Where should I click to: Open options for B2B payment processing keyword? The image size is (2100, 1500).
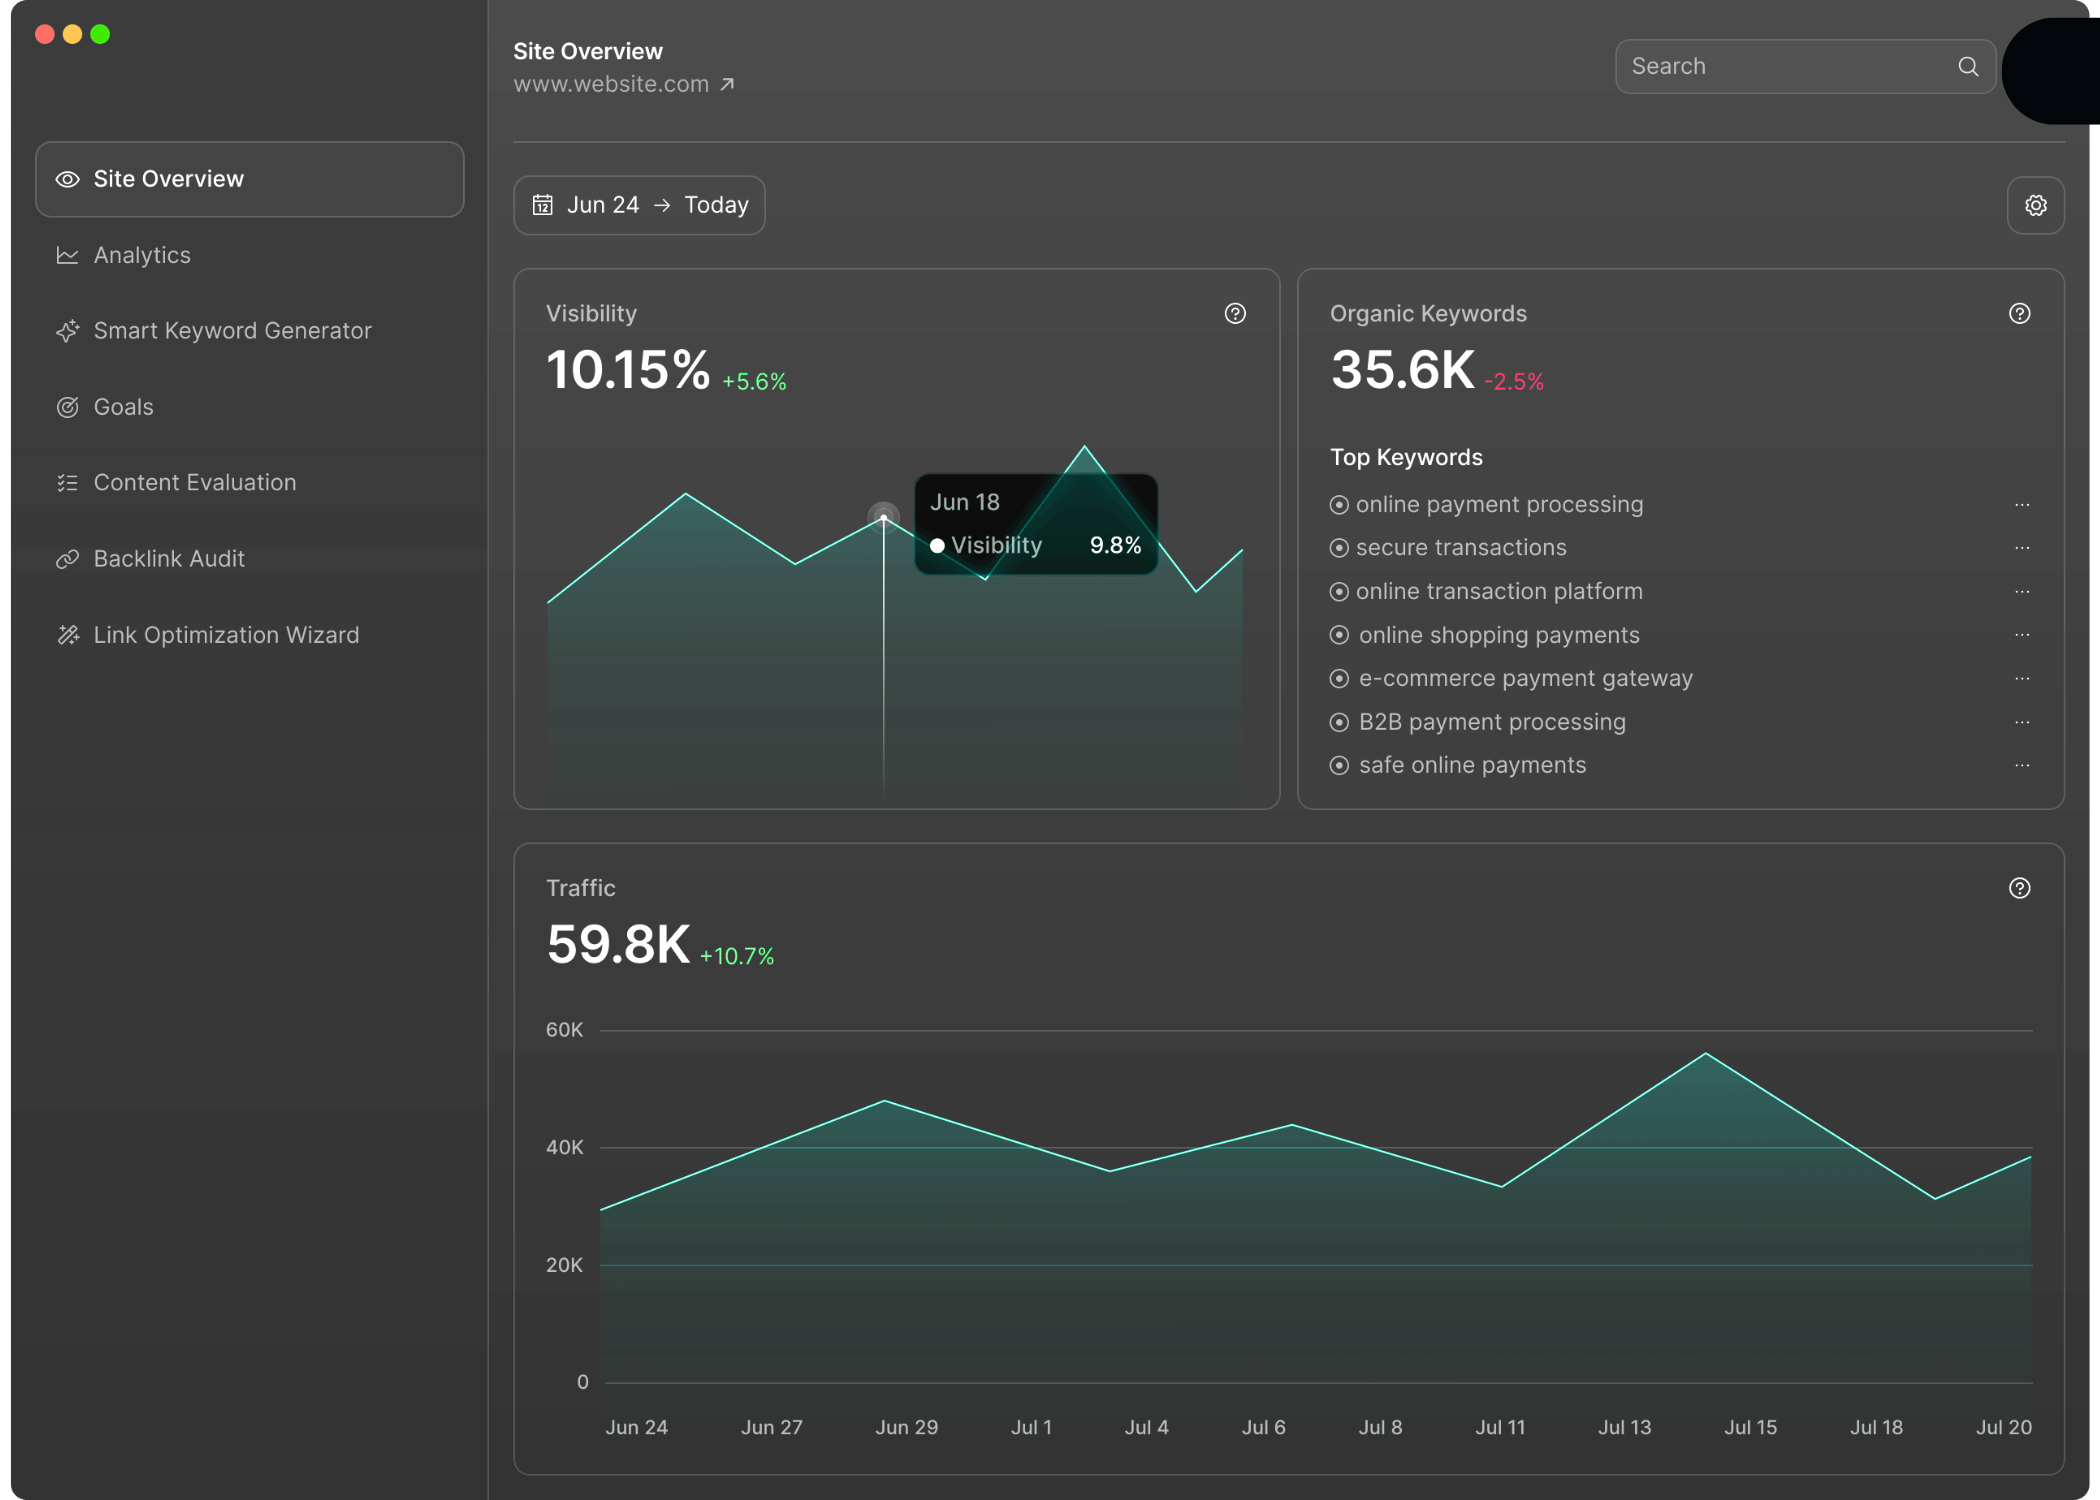[x=2021, y=722]
